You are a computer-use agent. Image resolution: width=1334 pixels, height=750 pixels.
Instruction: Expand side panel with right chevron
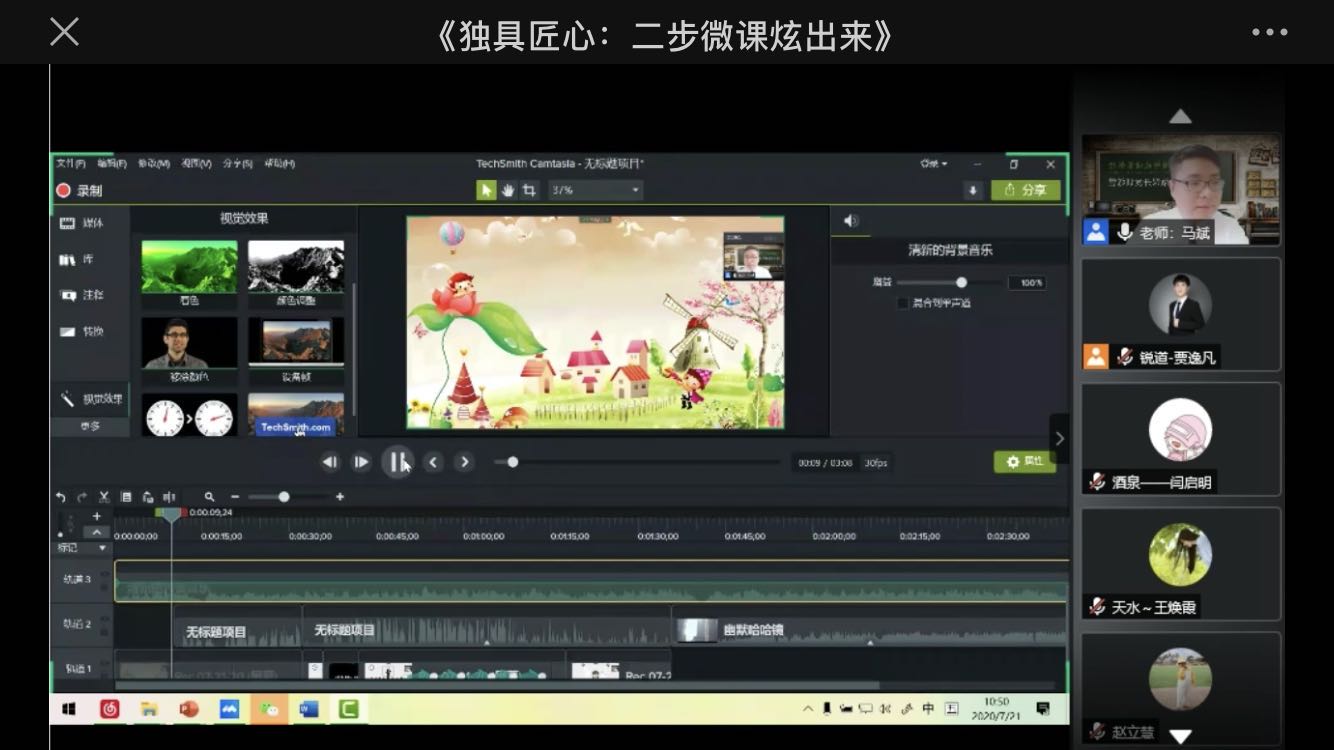pyautogui.click(x=1059, y=437)
